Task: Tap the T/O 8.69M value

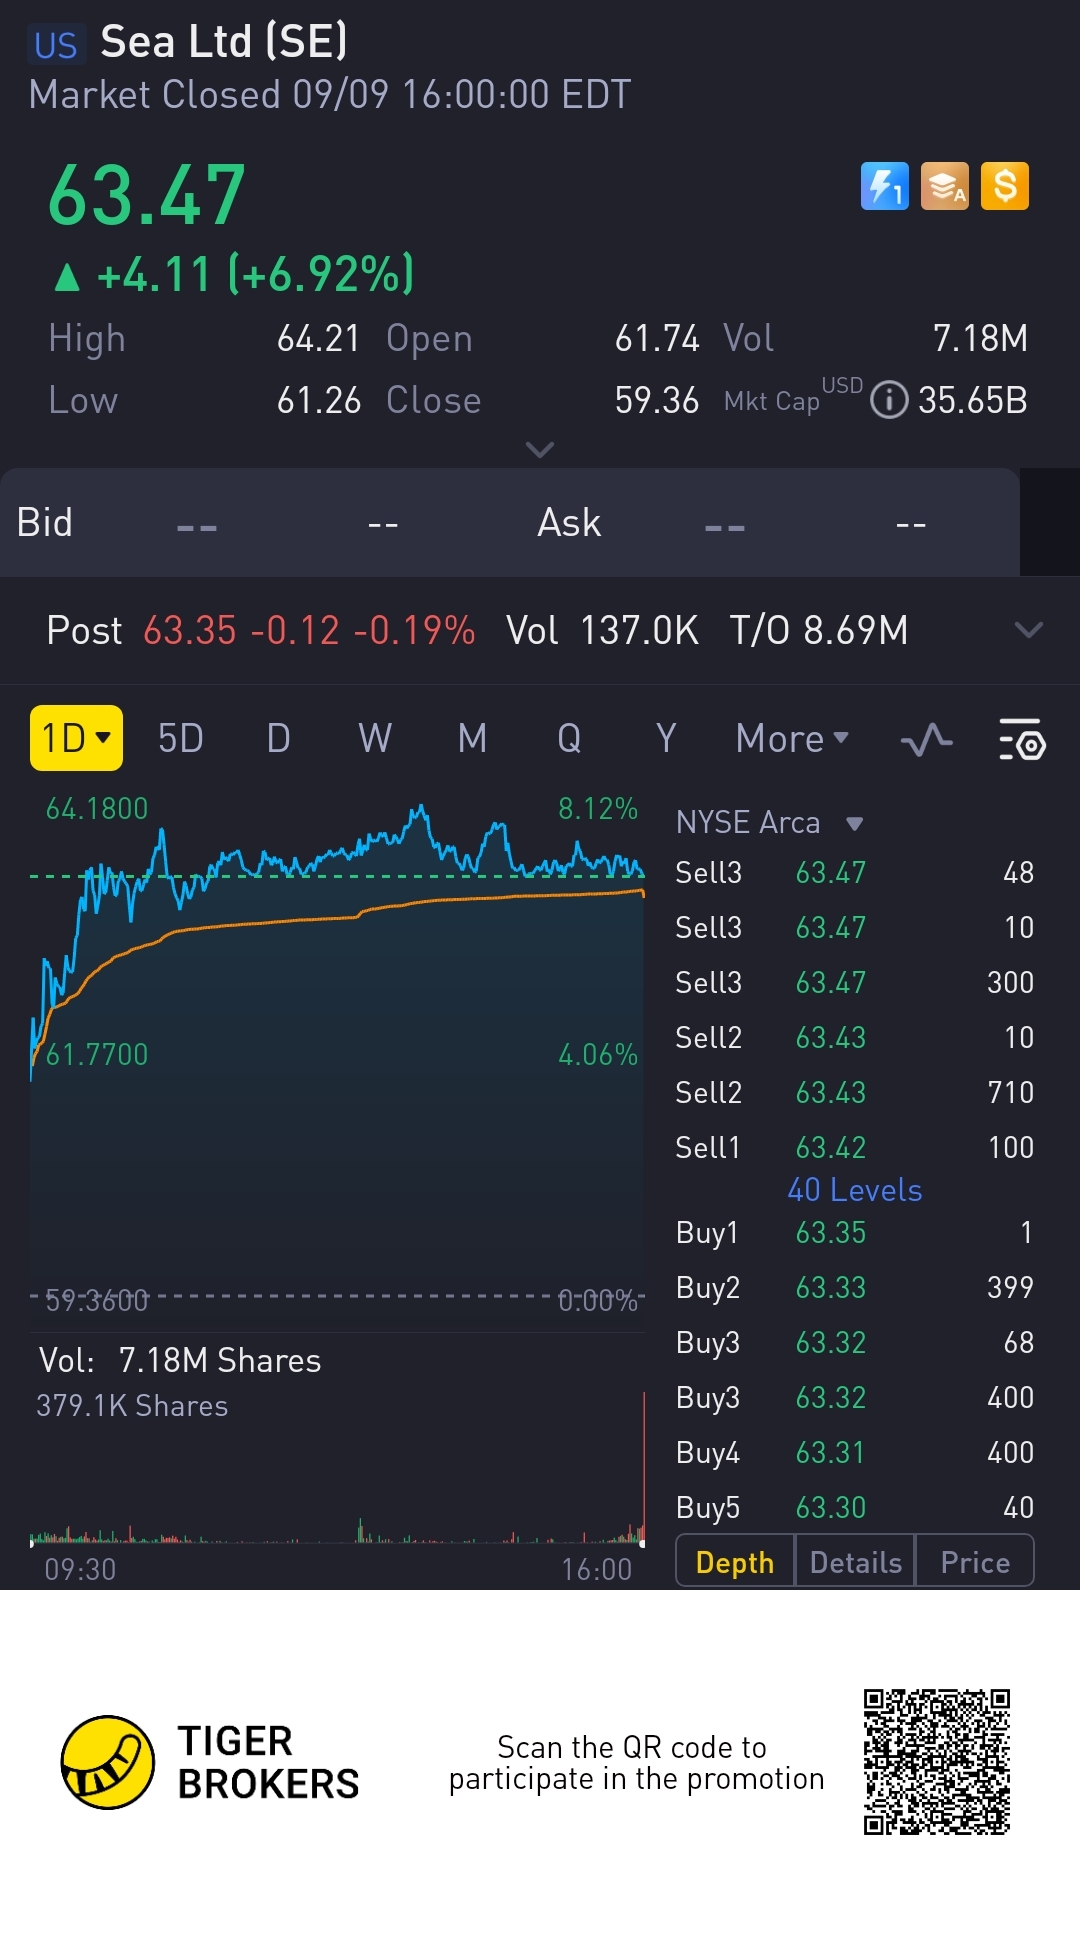Action: [818, 631]
